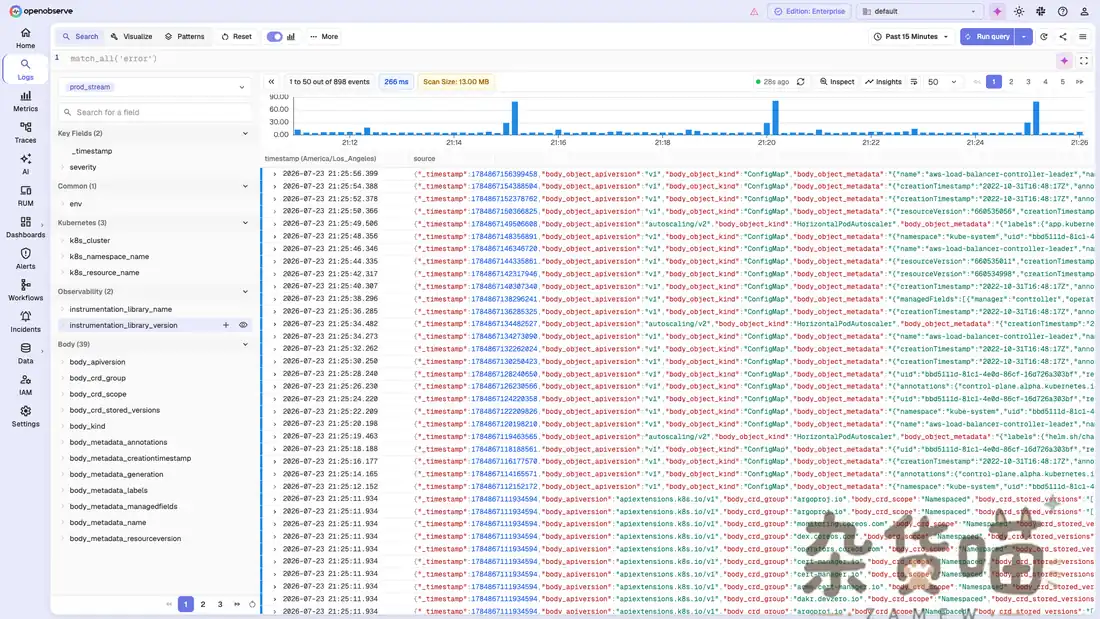Collapse the Observability group
This screenshot has height=619, width=1100.
[x=245, y=291]
